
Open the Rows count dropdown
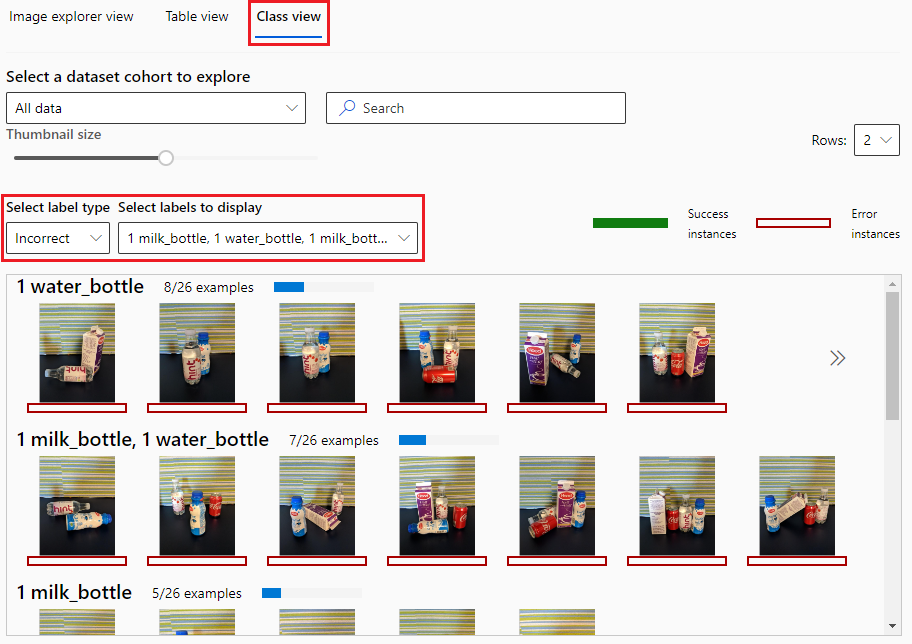(877, 140)
